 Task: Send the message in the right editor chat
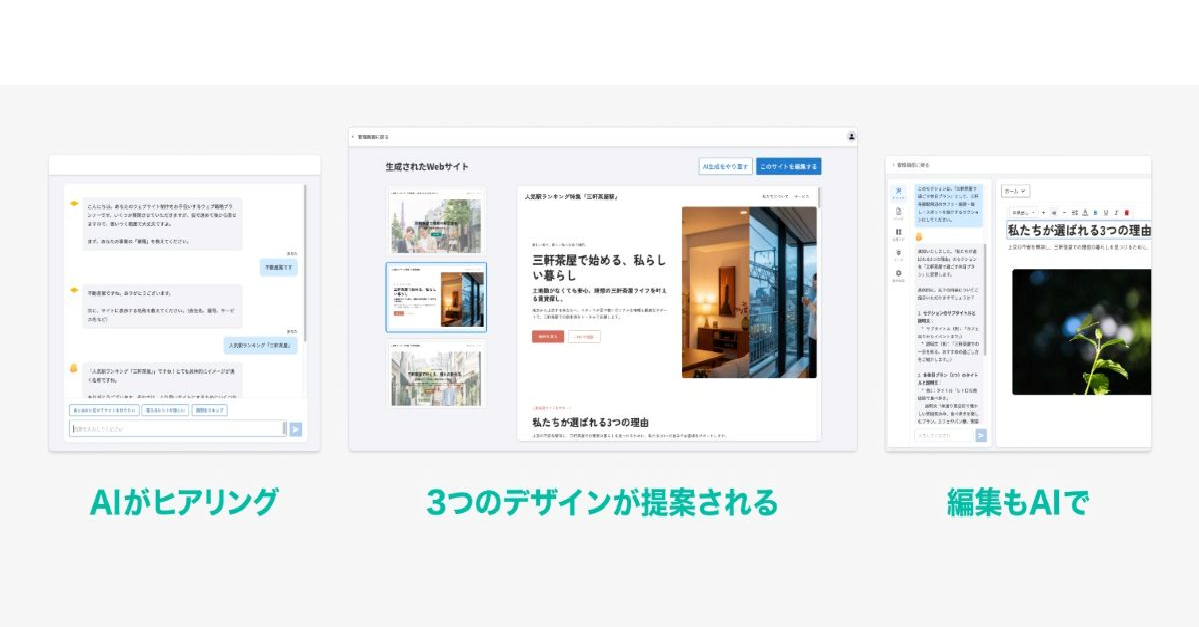[980, 435]
